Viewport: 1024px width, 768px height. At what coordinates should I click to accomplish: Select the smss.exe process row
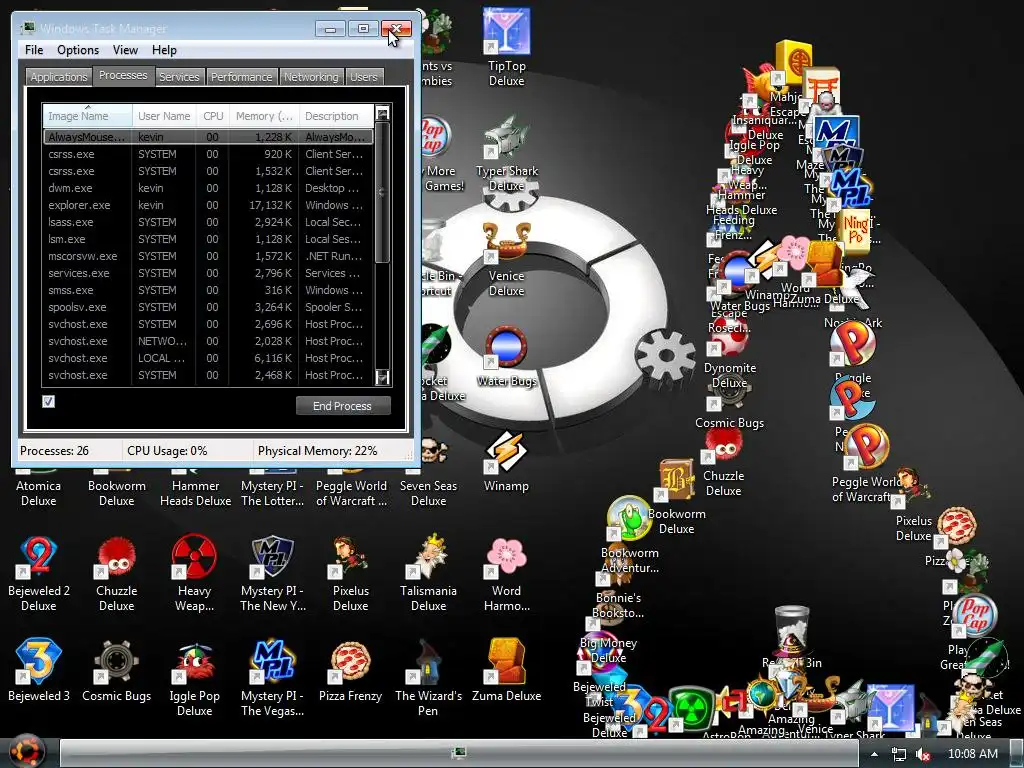click(208, 290)
